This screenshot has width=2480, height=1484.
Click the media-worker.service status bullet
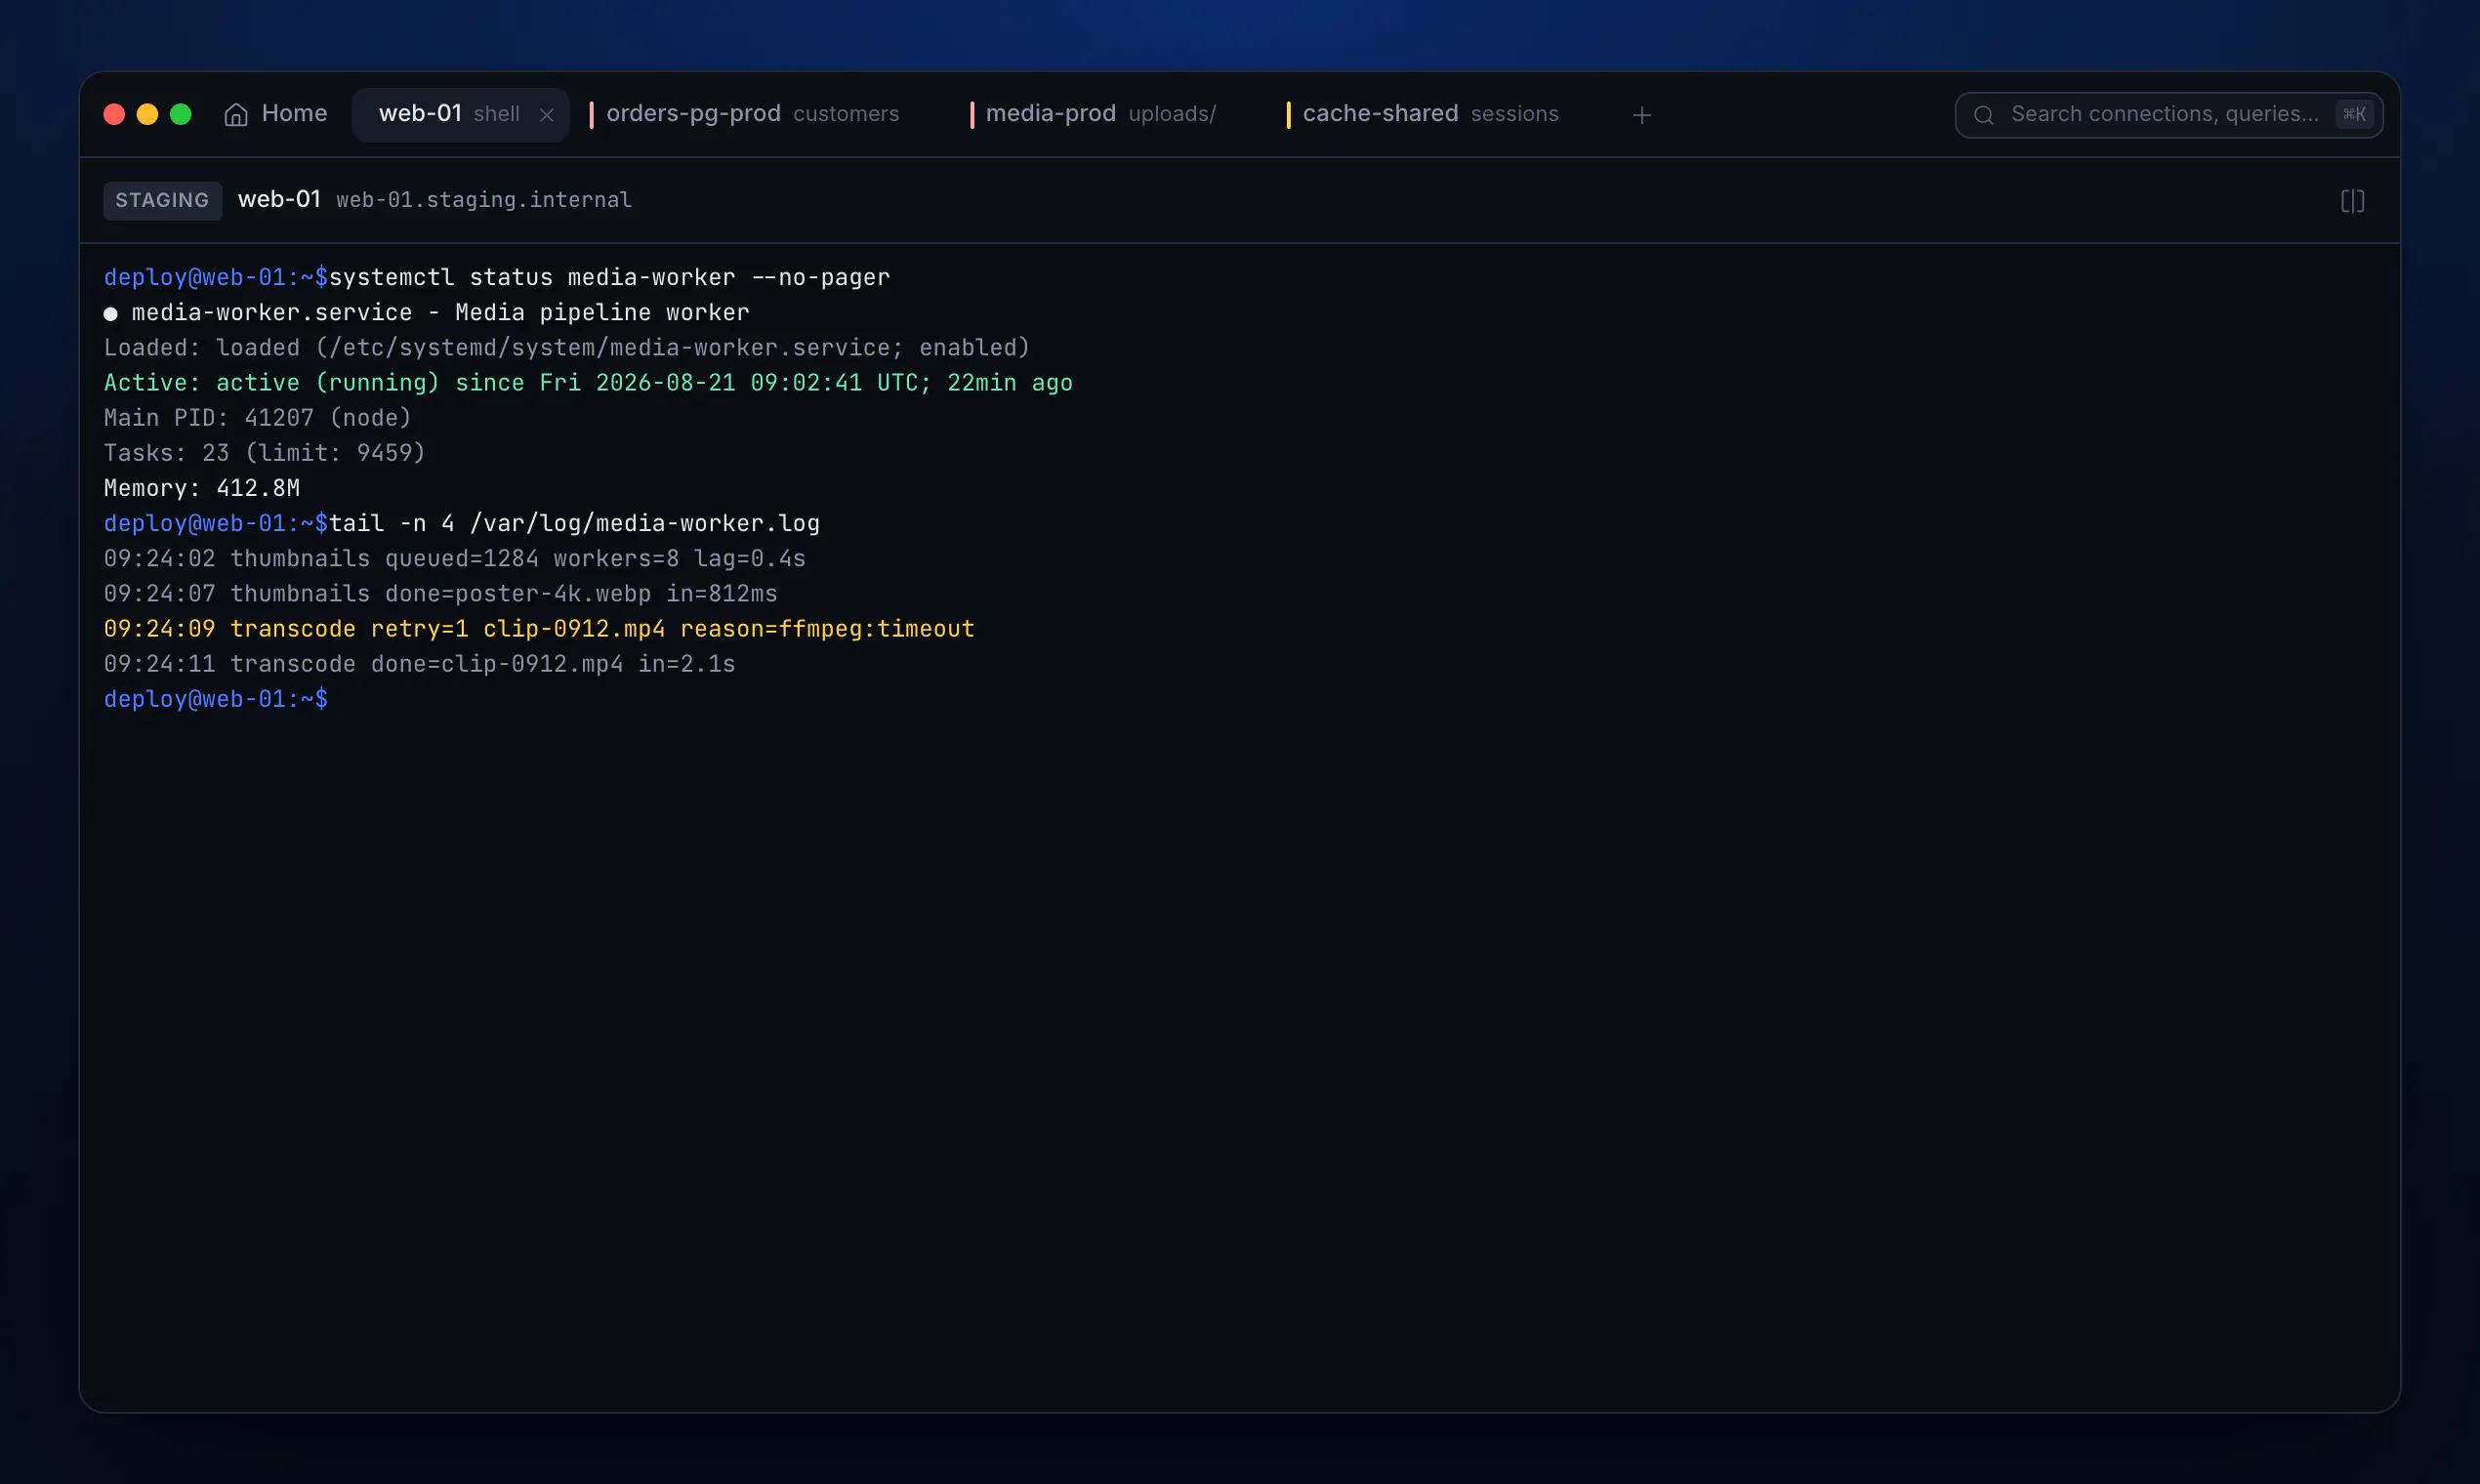click(110, 314)
